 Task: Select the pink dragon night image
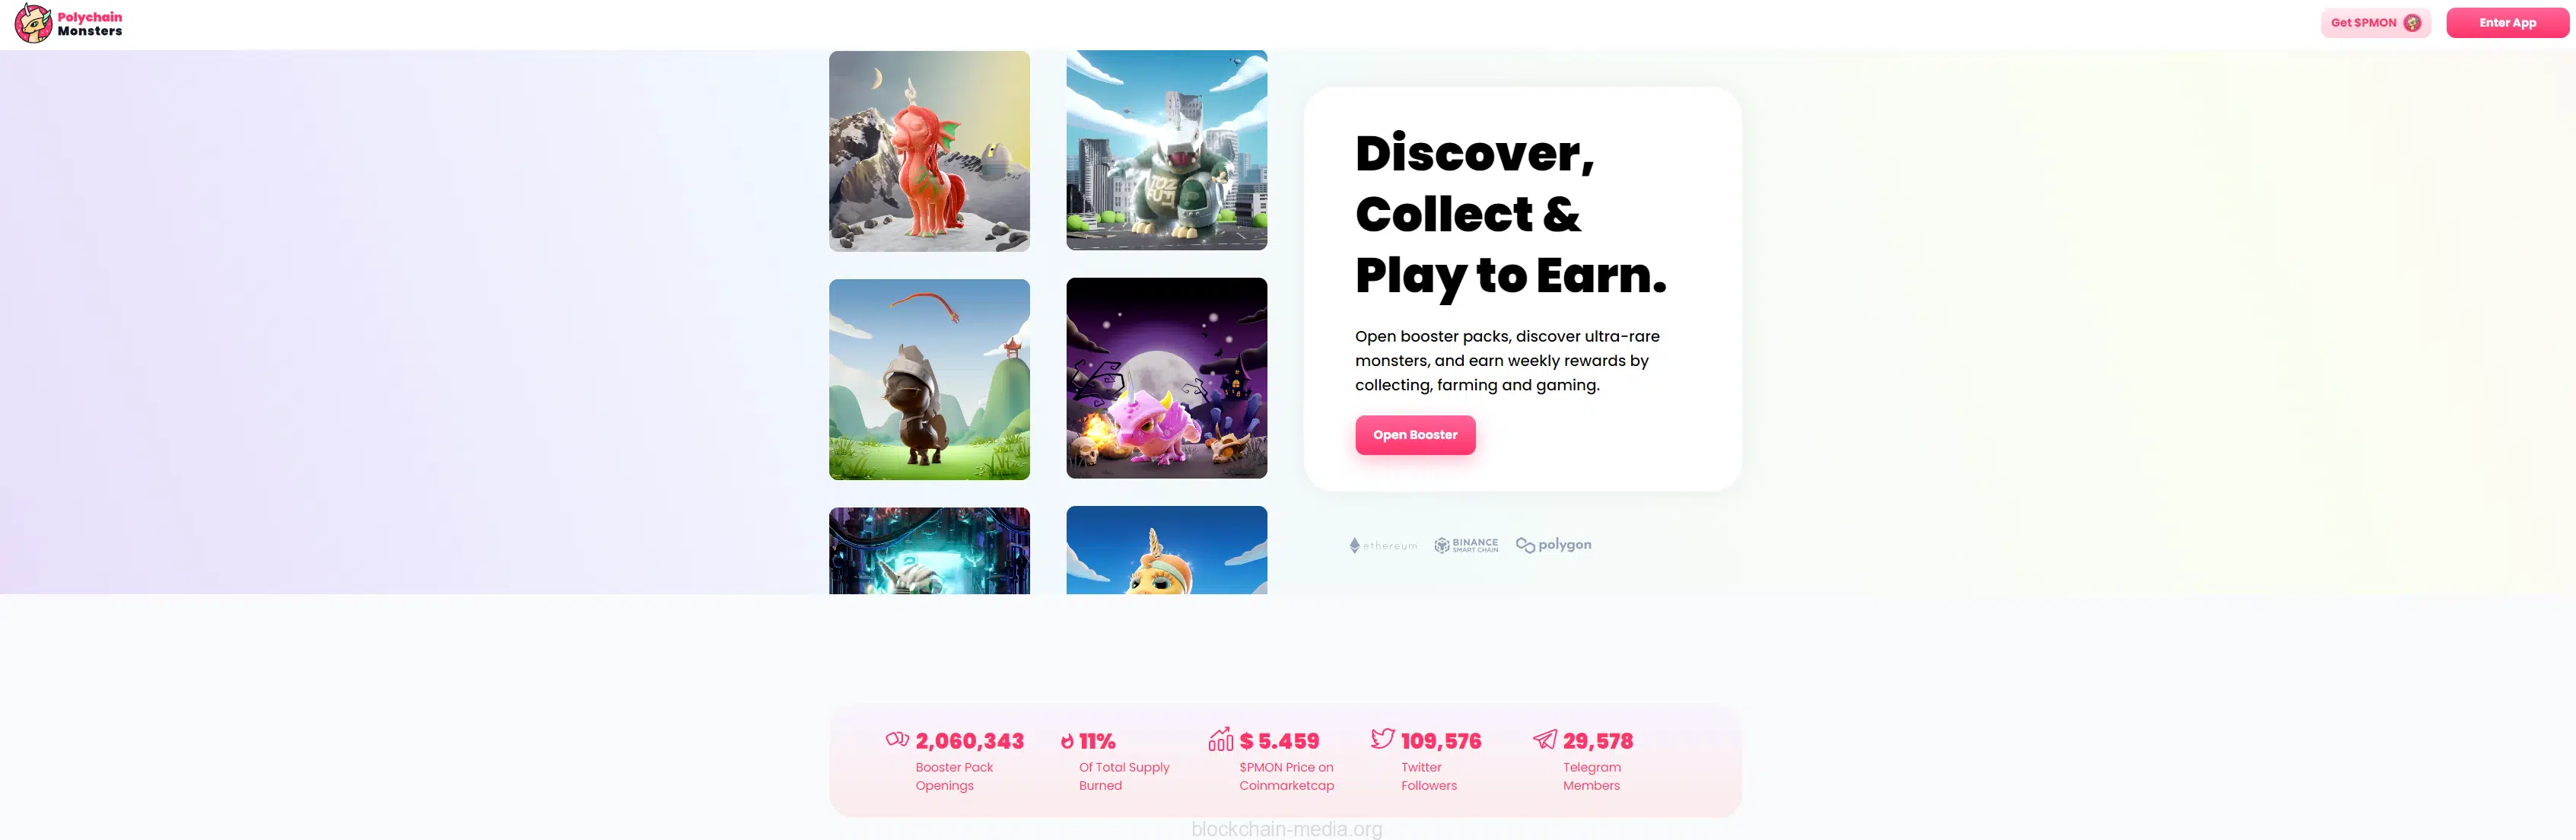click(1166, 378)
